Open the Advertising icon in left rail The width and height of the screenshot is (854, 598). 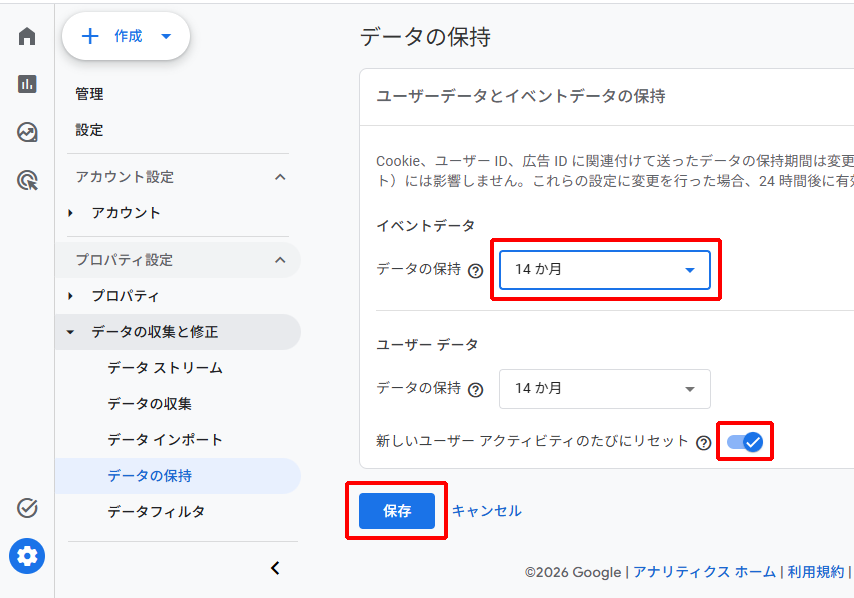(27, 180)
